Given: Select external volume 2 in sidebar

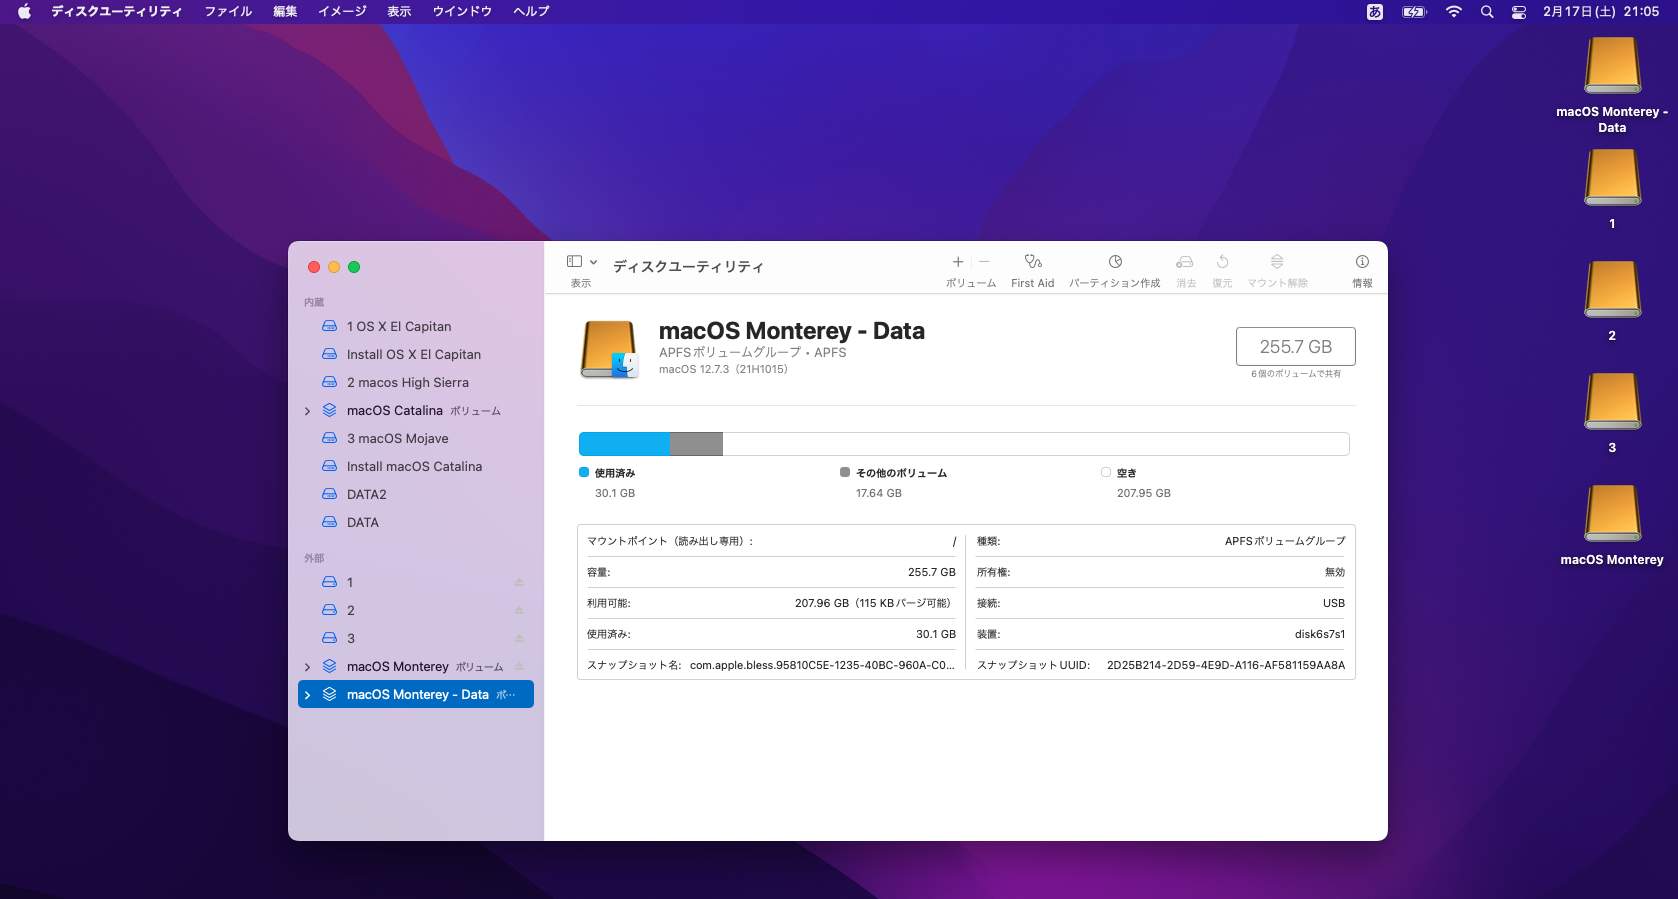Looking at the screenshot, I should [x=416, y=610].
